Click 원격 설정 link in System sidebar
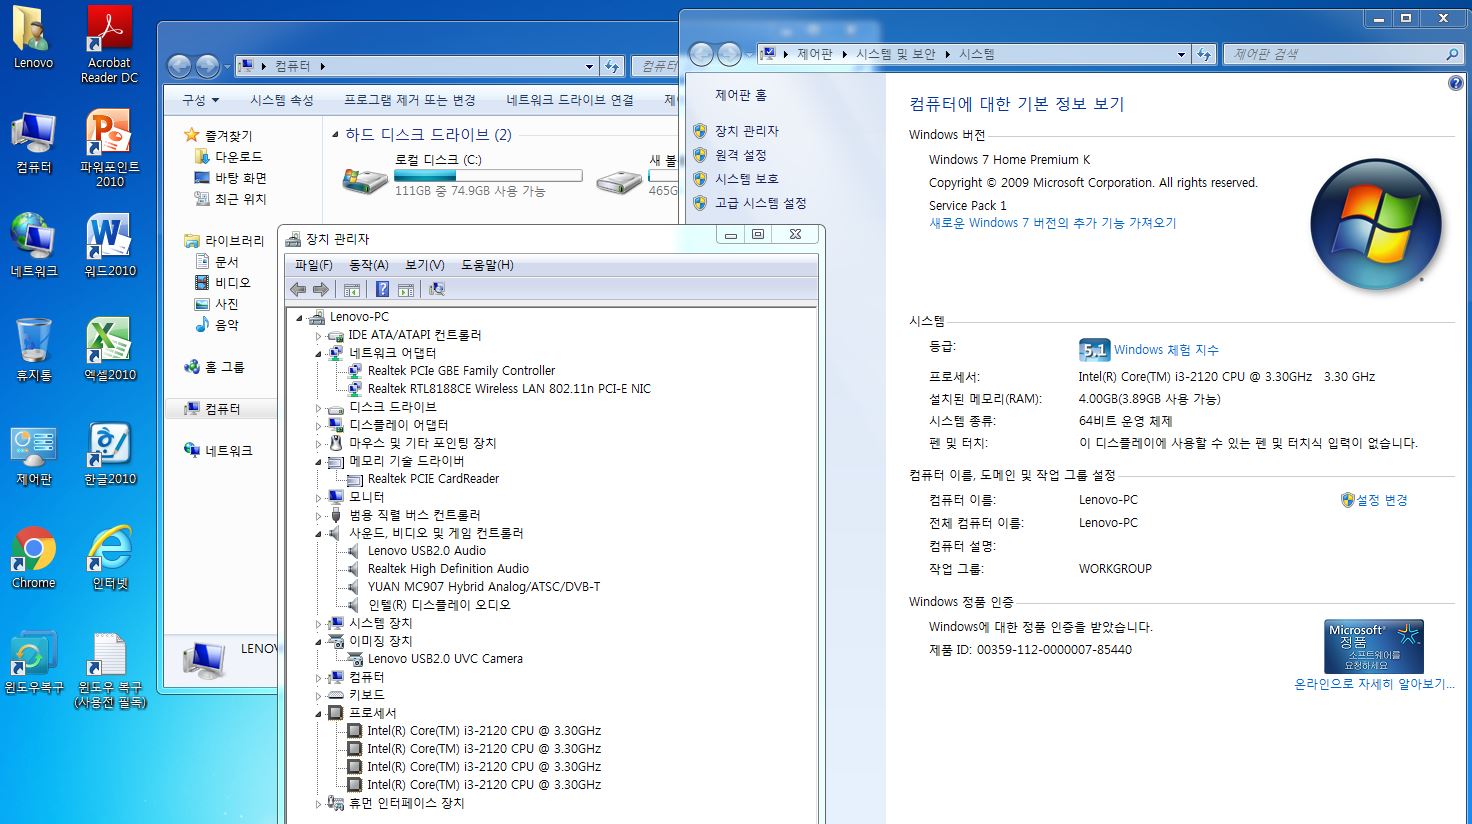Image resolution: width=1472 pixels, height=824 pixels. (x=740, y=155)
